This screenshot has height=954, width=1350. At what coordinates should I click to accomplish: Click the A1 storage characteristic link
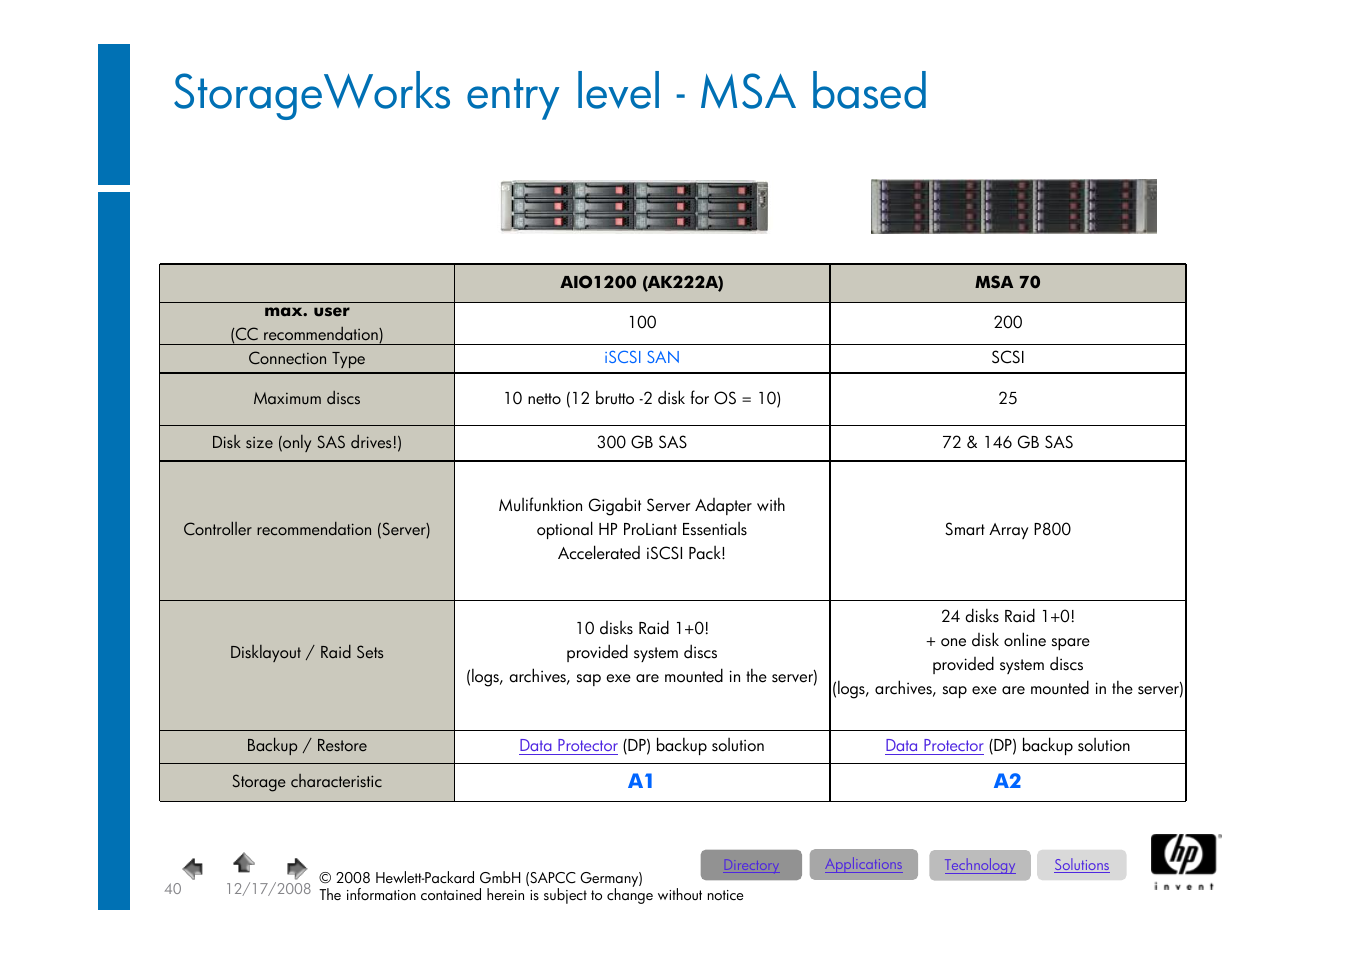coord(641,781)
